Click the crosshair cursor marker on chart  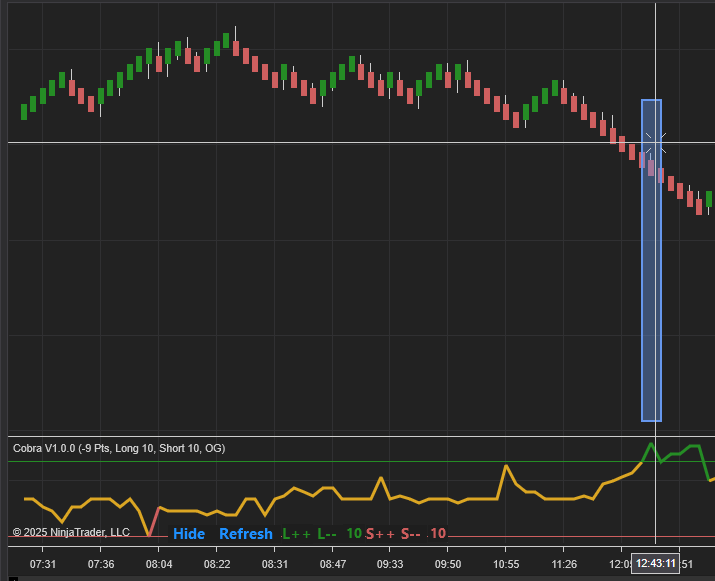pos(655,143)
